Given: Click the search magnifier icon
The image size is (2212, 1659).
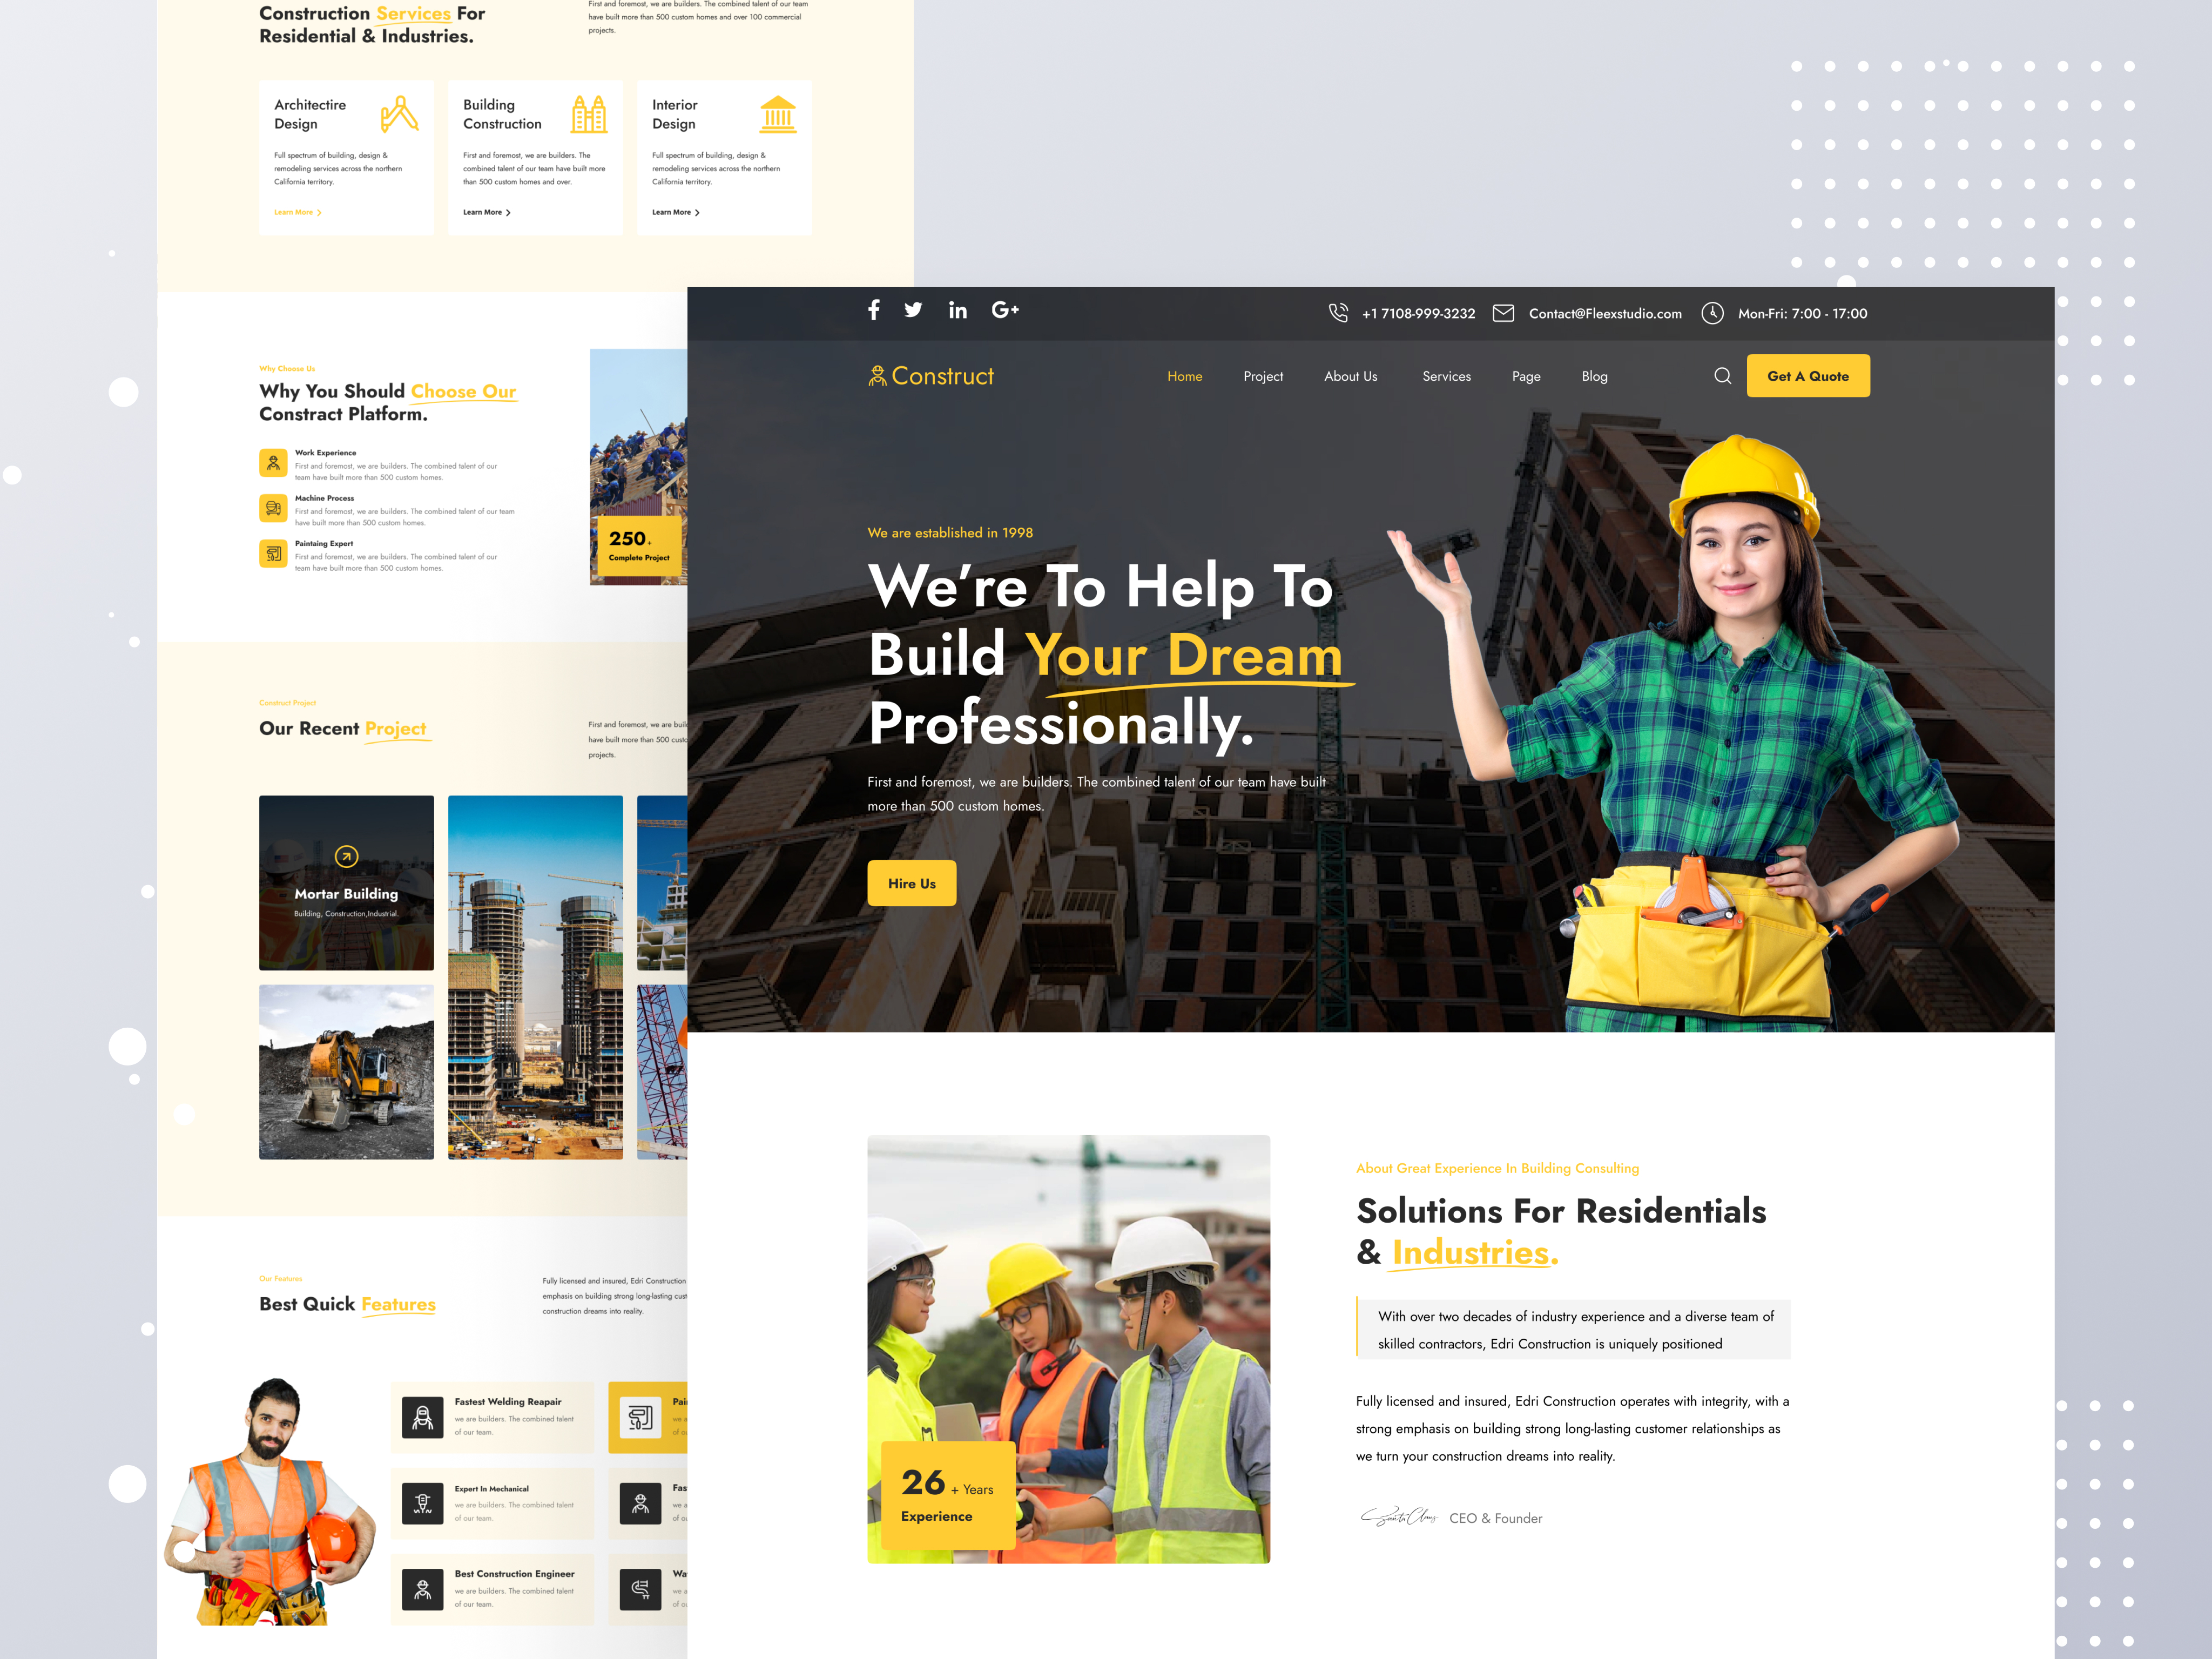Looking at the screenshot, I should 1723,375.
